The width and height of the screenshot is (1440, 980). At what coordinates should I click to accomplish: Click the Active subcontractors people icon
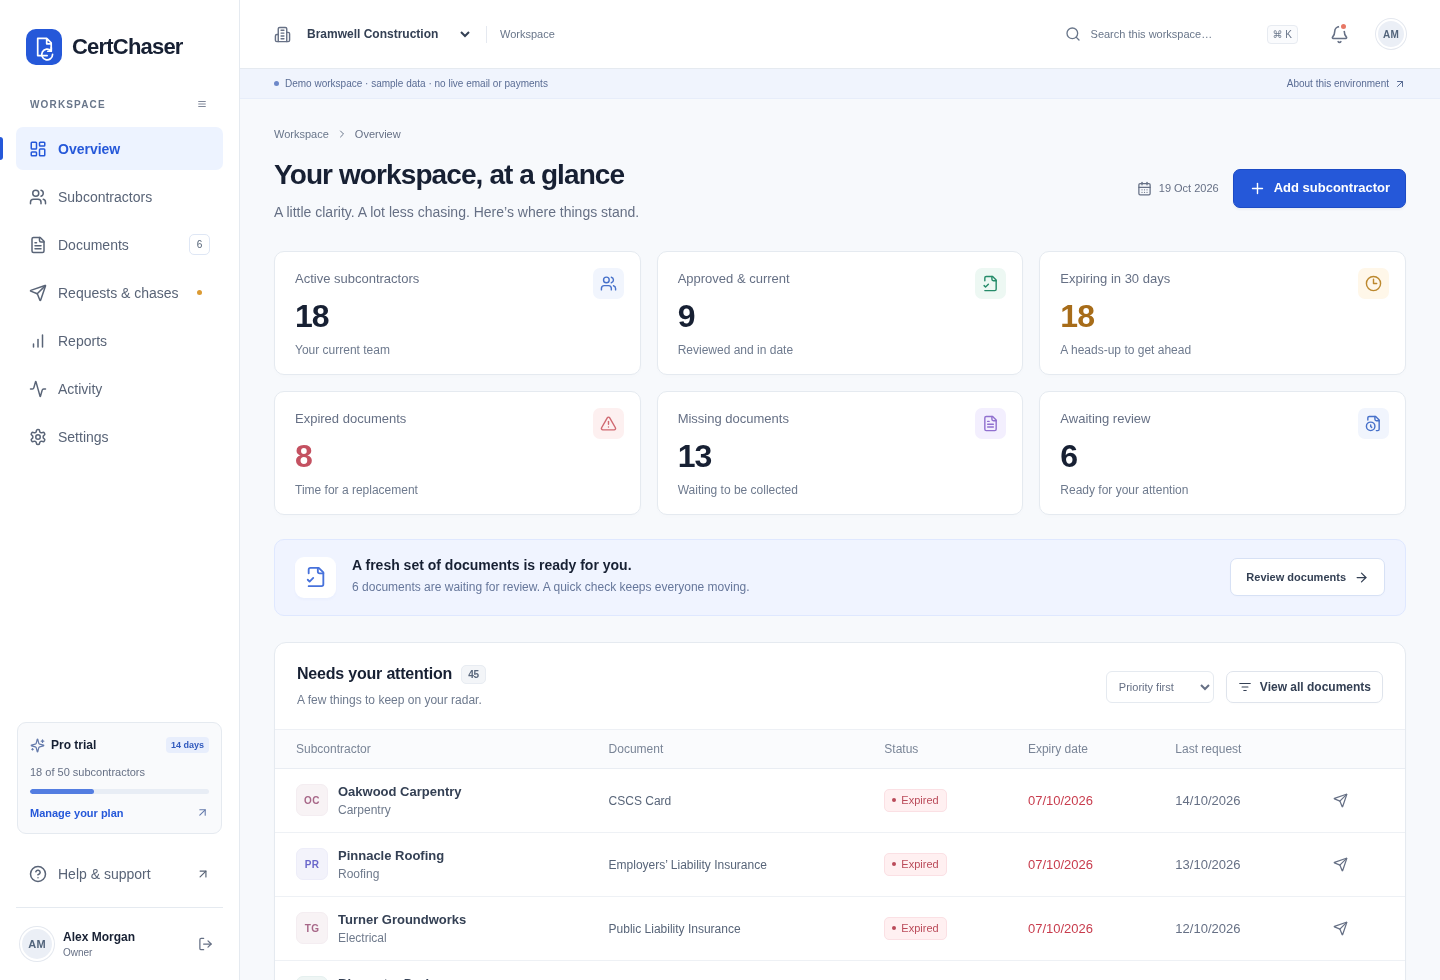pos(608,284)
